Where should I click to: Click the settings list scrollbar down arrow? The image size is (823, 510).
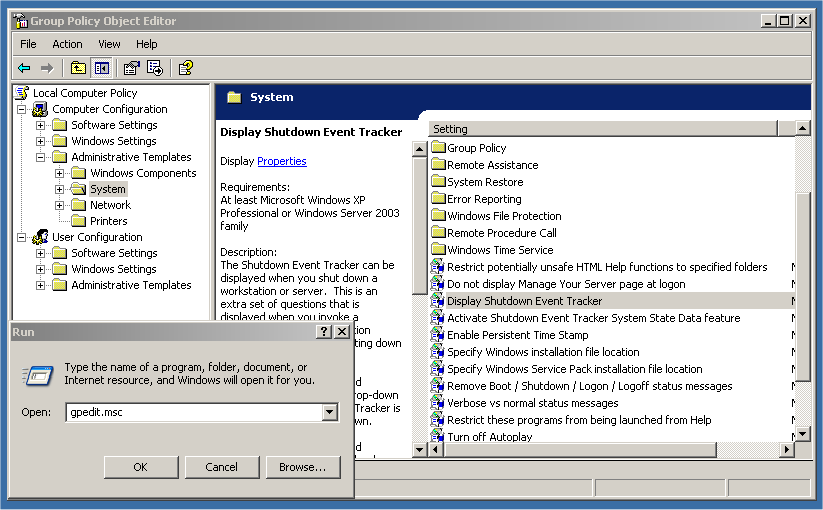[x=802, y=434]
